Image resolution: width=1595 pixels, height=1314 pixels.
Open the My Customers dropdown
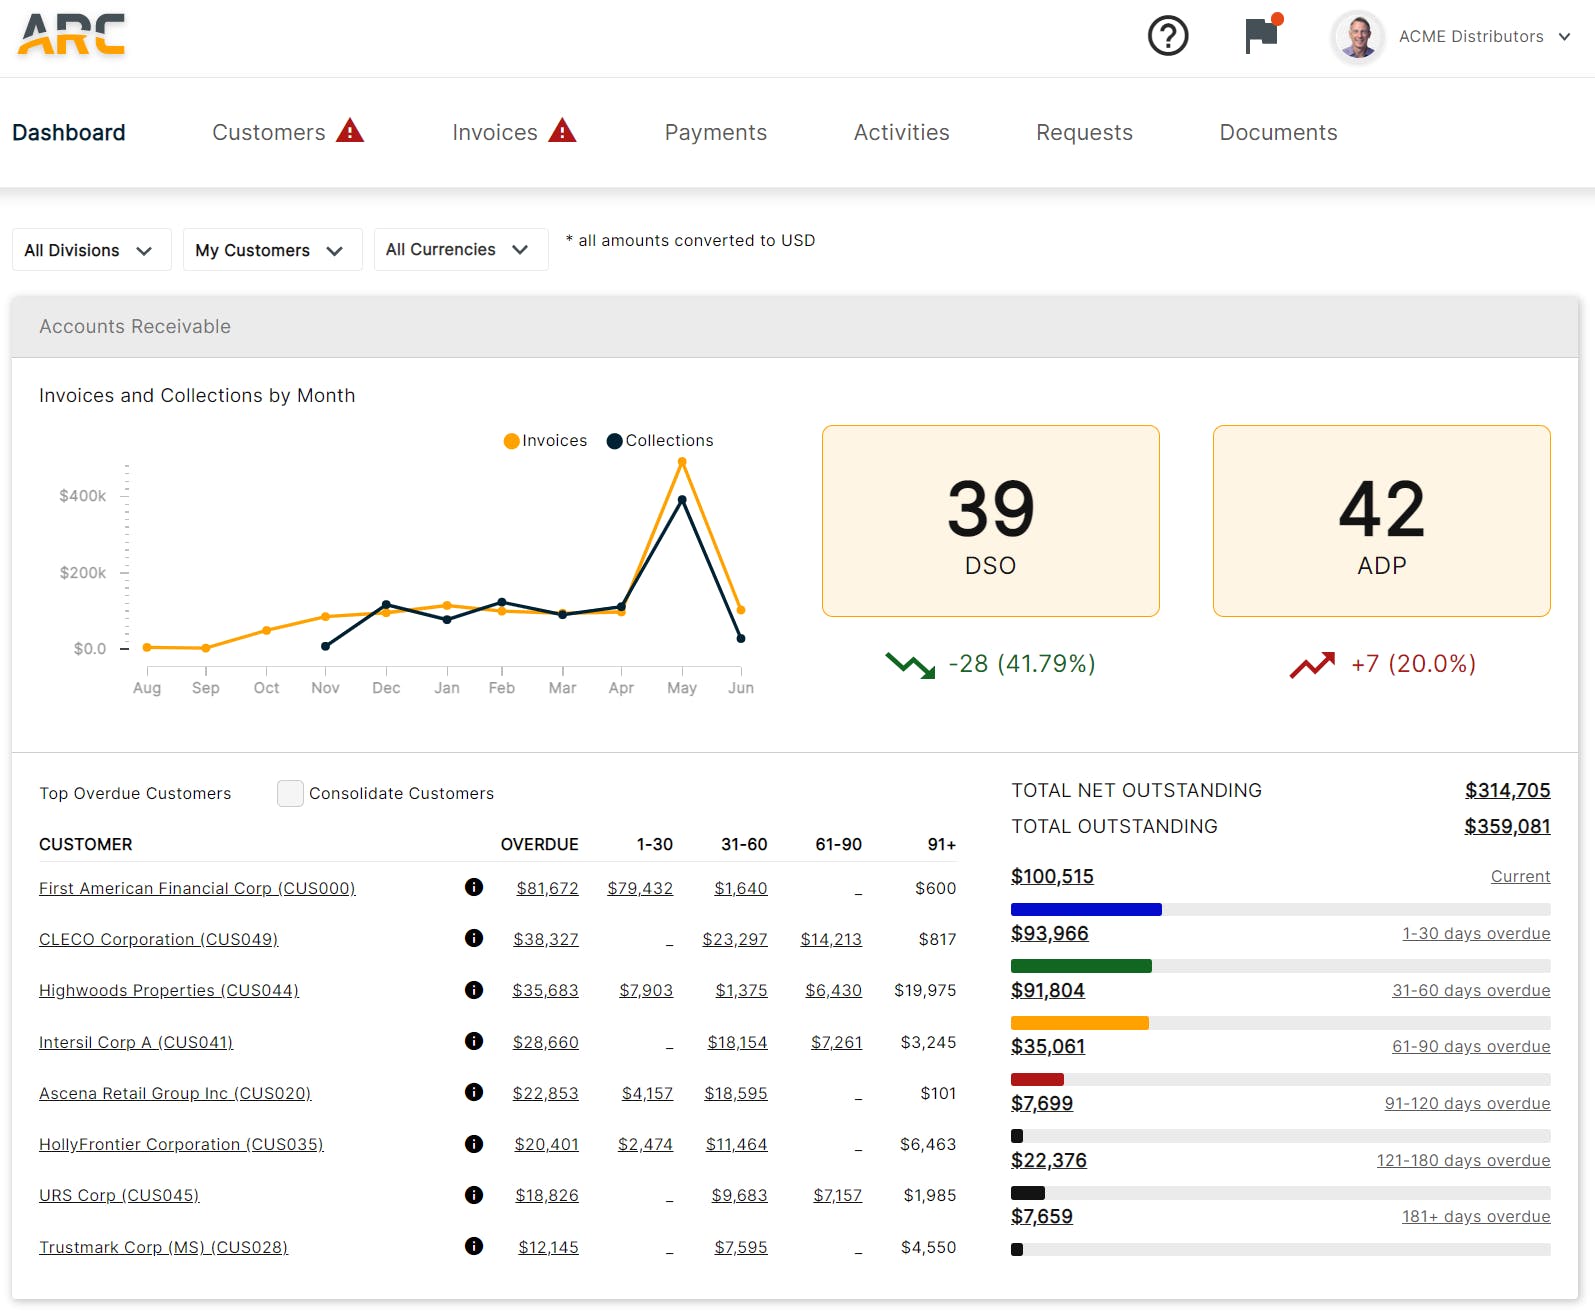click(271, 250)
